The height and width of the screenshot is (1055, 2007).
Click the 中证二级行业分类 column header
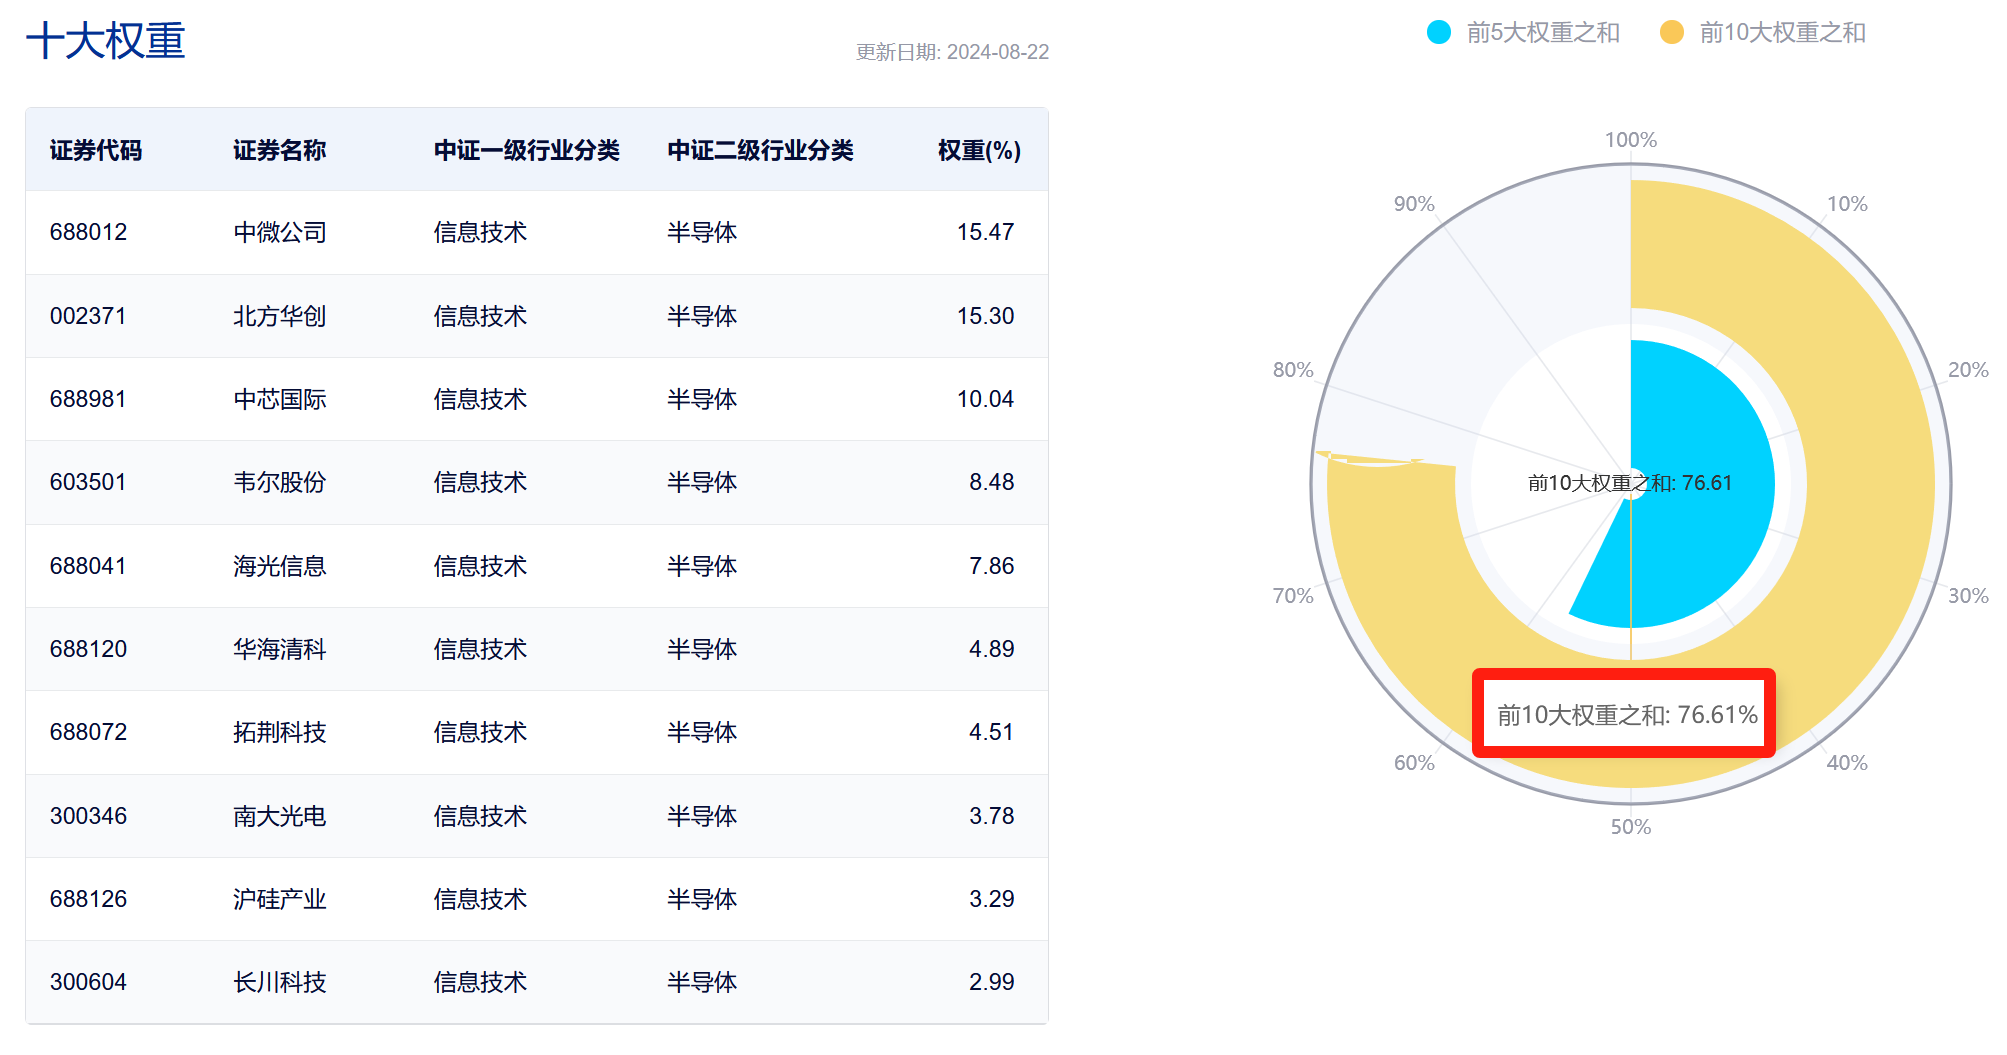click(x=760, y=149)
